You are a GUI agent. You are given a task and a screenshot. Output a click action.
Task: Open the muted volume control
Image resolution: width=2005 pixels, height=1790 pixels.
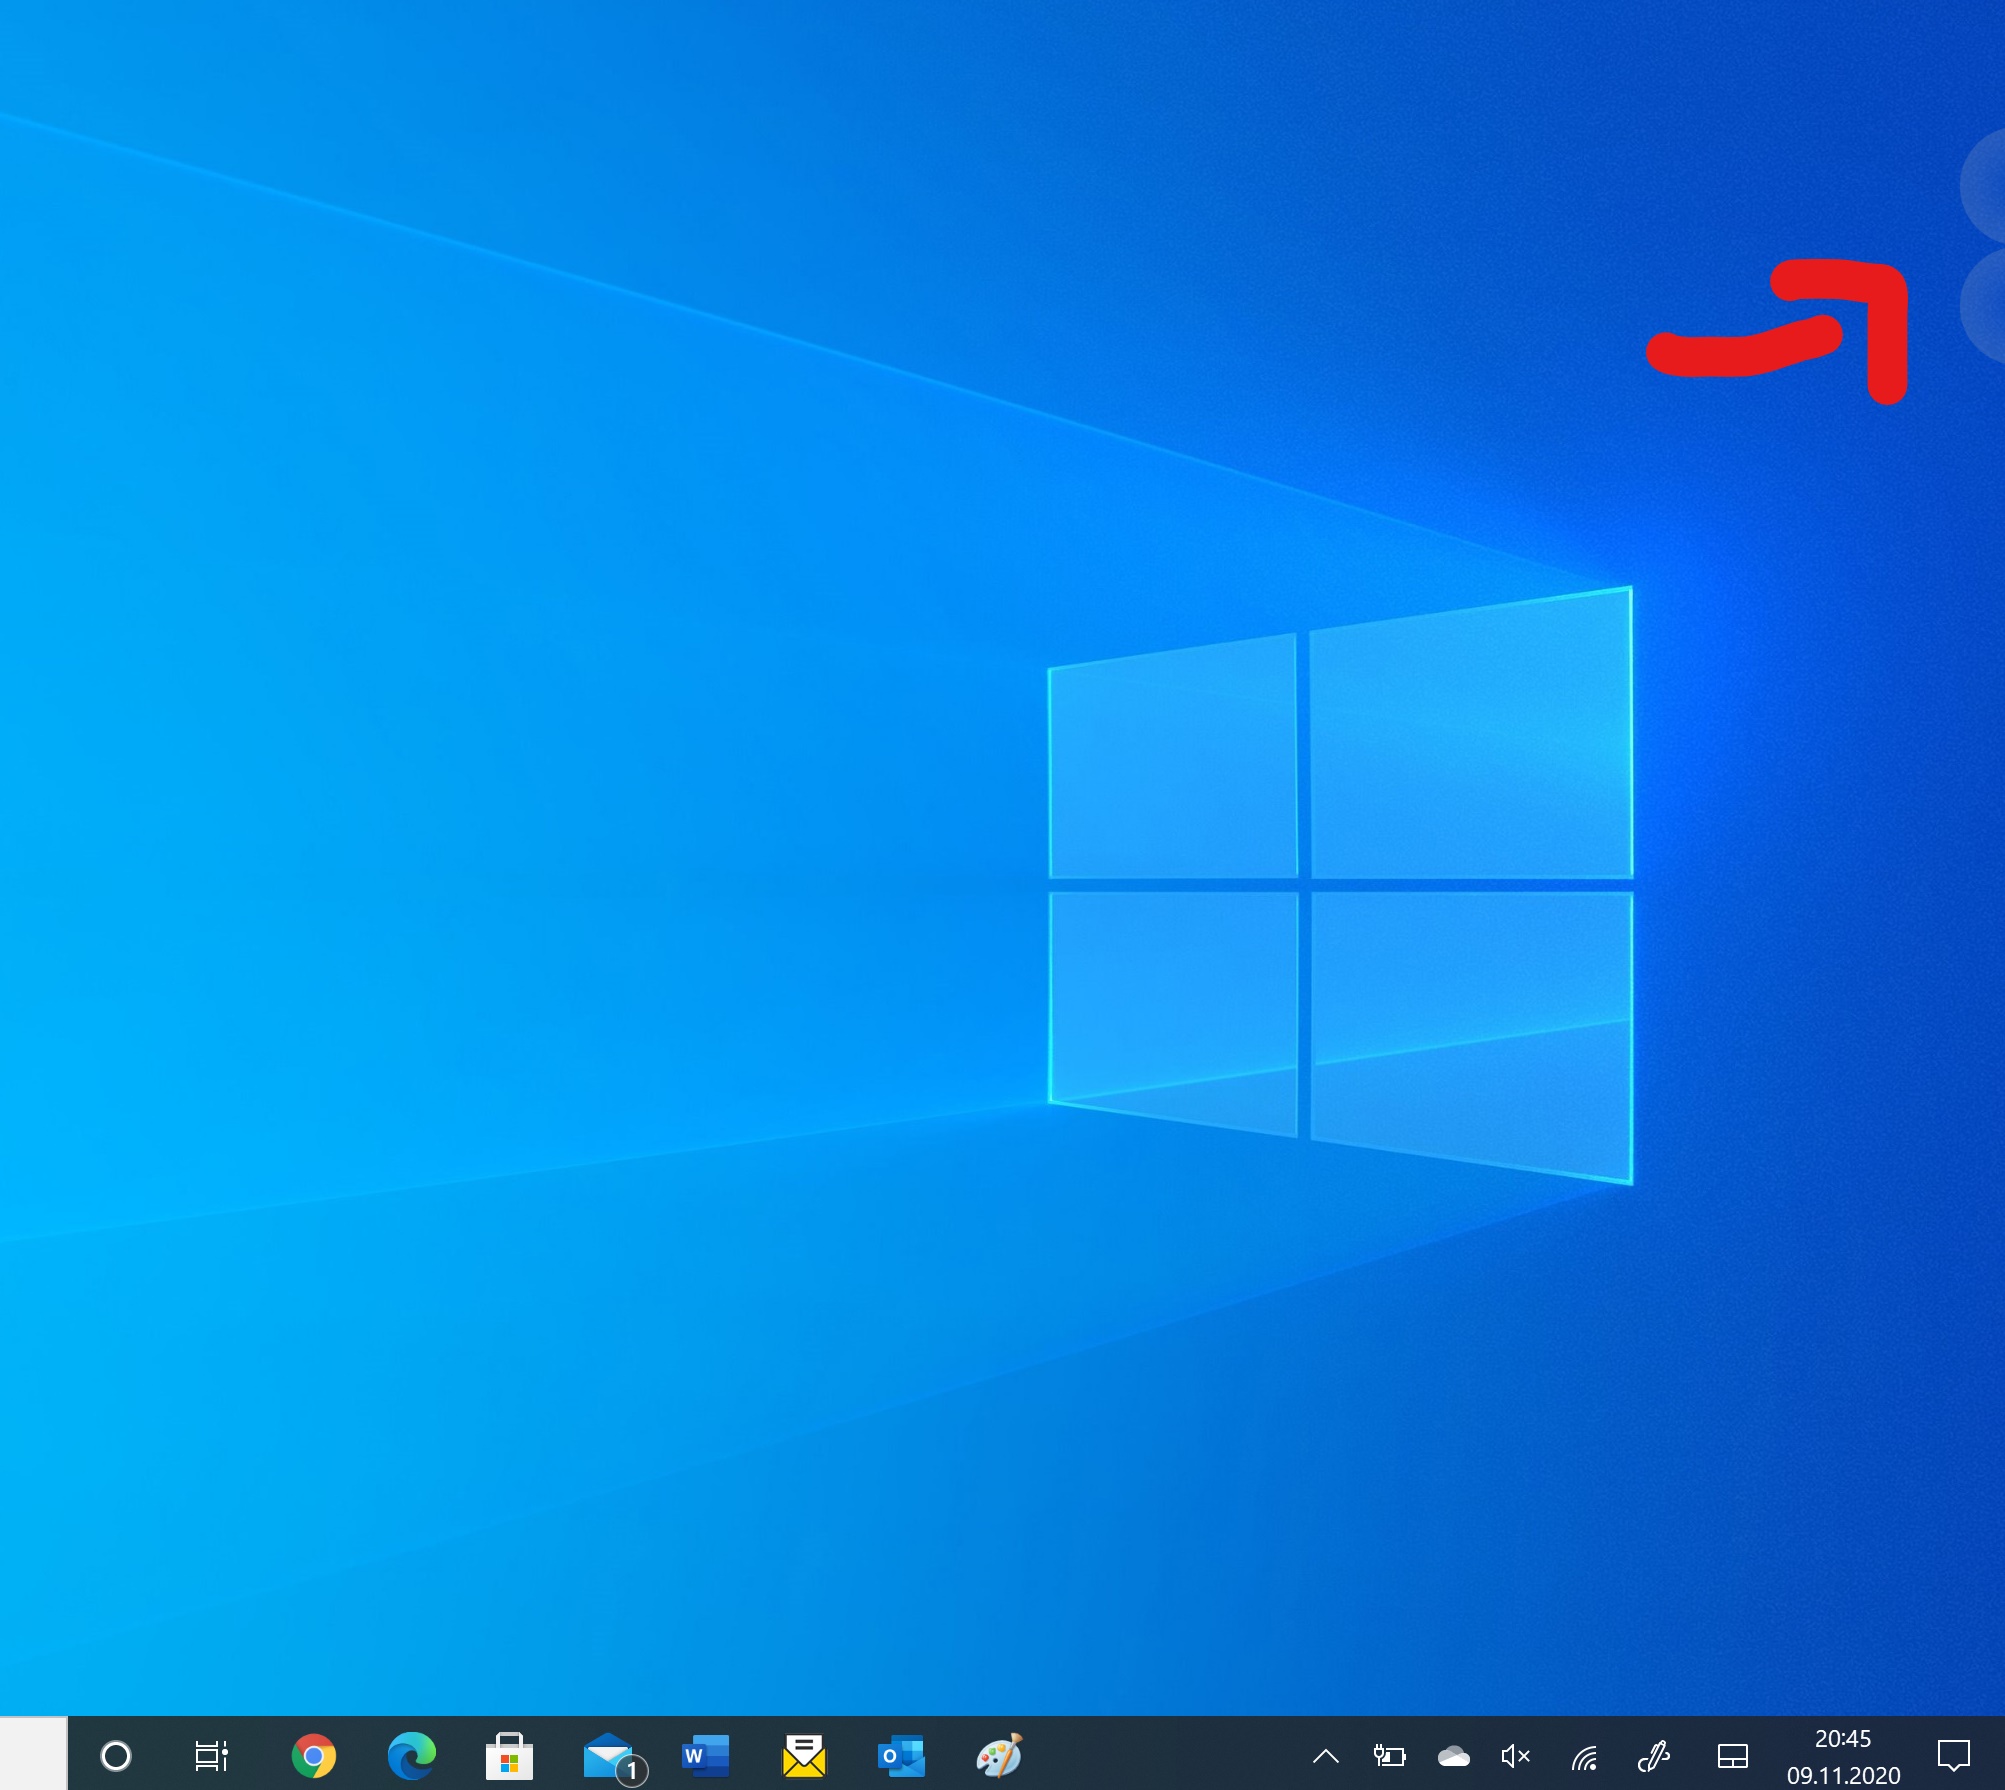[x=1516, y=1756]
